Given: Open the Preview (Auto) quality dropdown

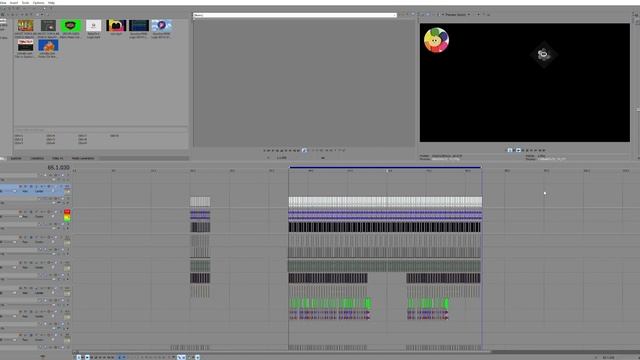Looking at the screenshot, I should (457, 15).
